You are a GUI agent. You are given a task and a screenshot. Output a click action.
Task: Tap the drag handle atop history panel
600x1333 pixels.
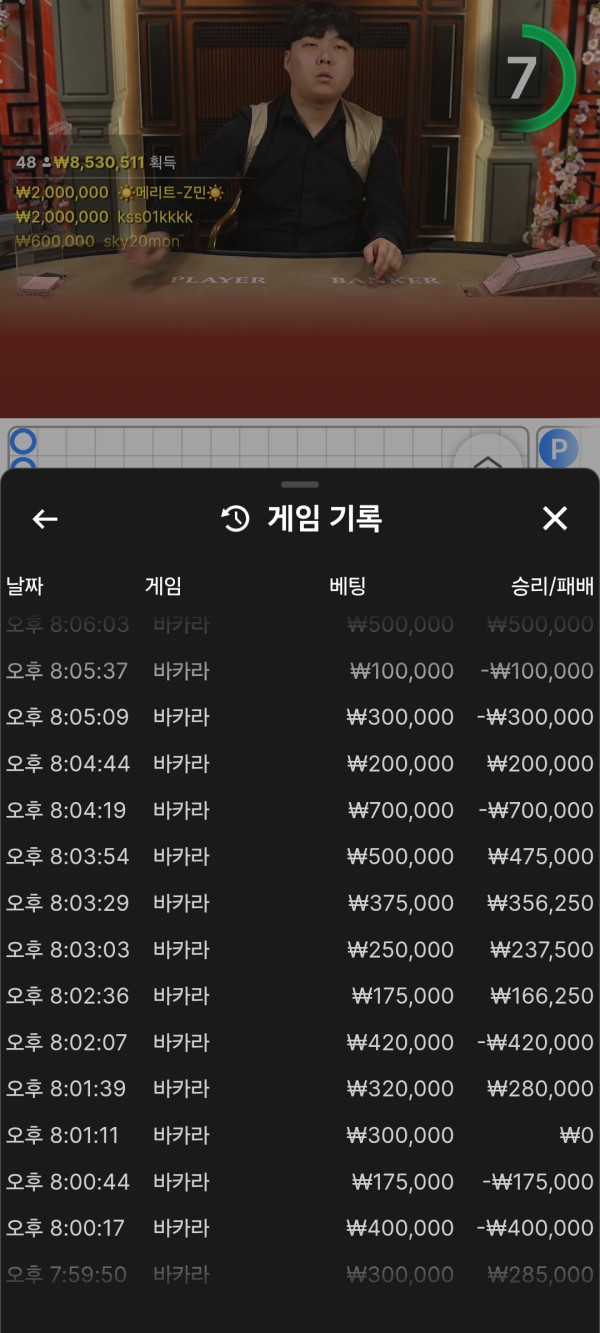300,484
